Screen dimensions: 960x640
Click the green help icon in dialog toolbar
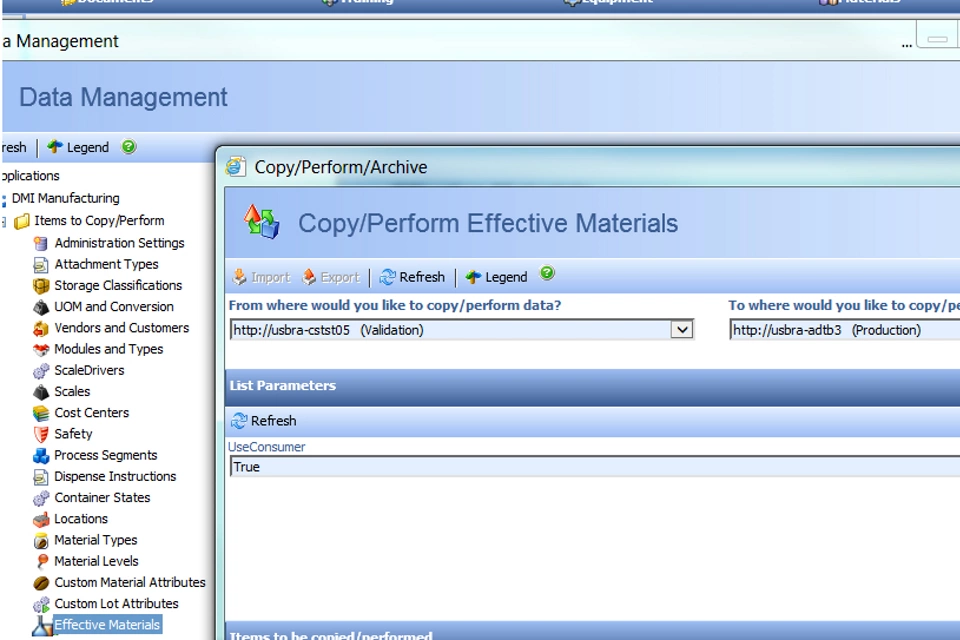coord(547,274)
